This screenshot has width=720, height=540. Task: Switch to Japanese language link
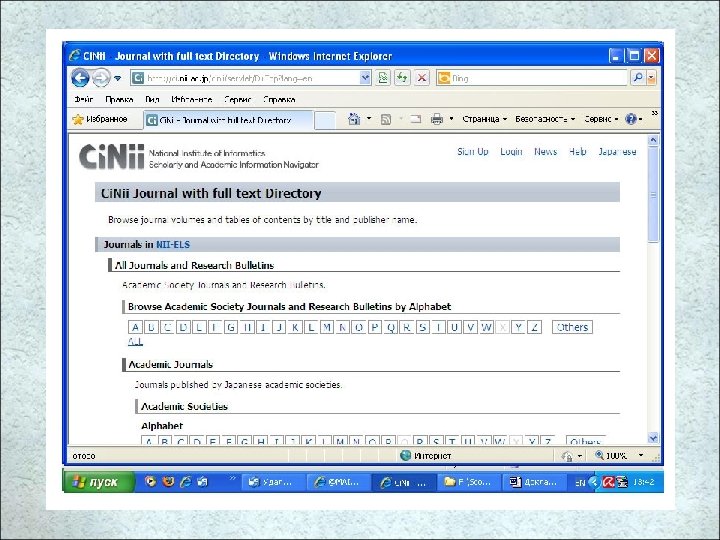pyautogui.click(x=617, y=152)
